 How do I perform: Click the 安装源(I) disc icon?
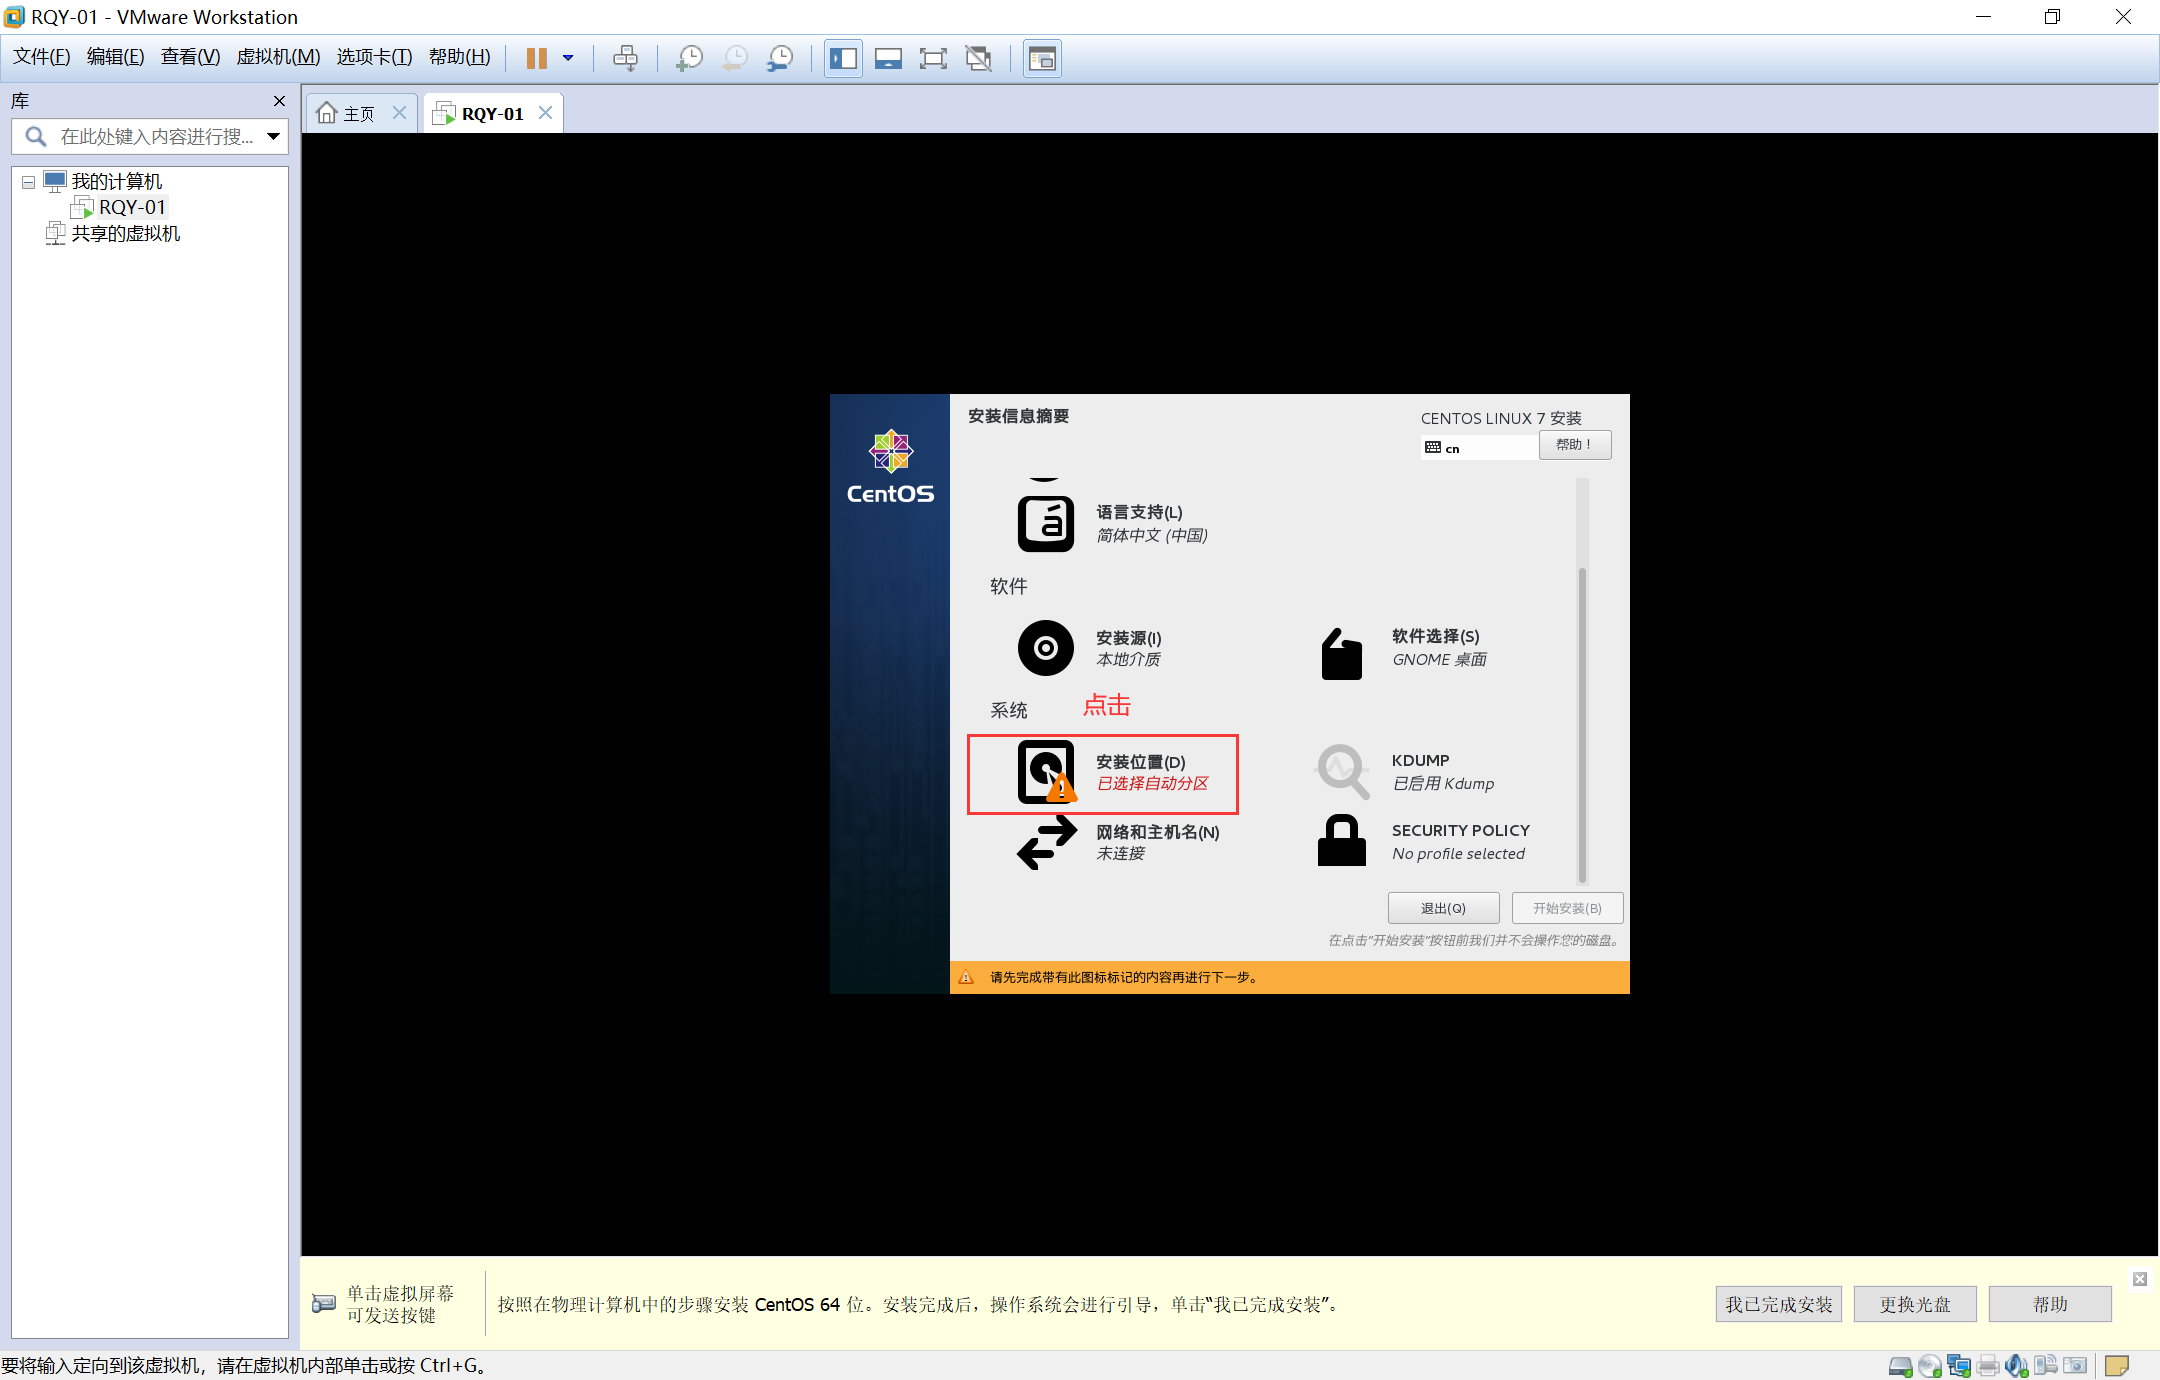(1046, 648)
